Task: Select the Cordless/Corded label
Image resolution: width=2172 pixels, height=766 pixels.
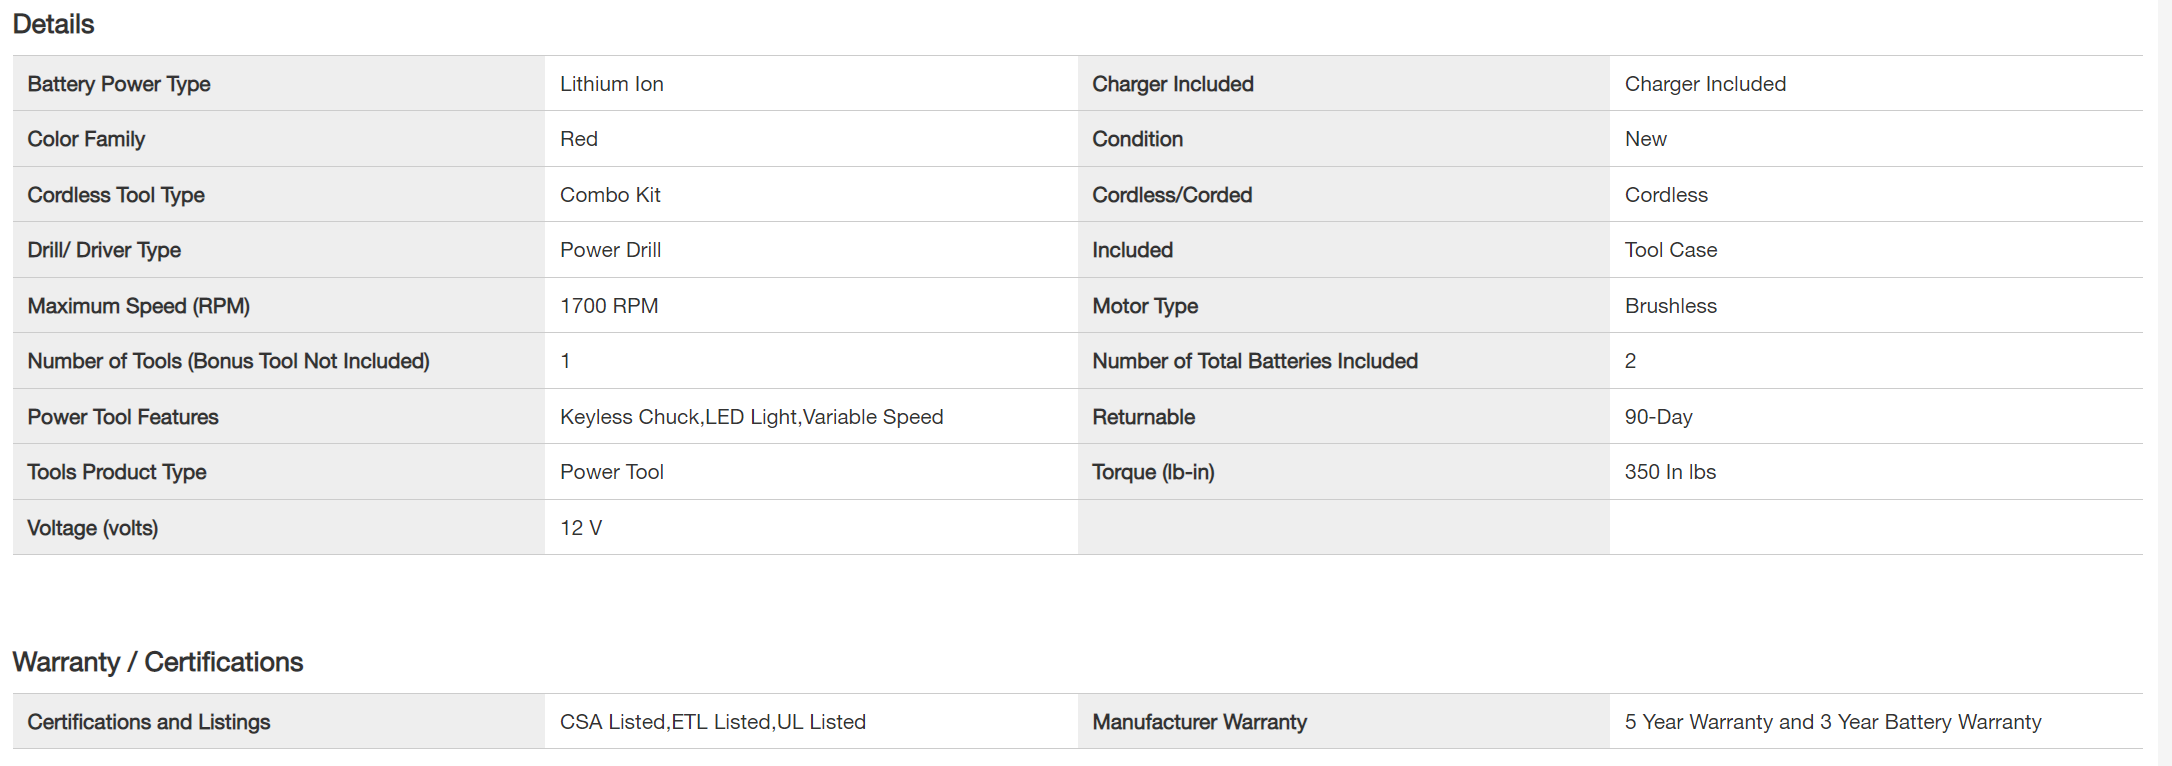Action: (x=1172, y=195)
